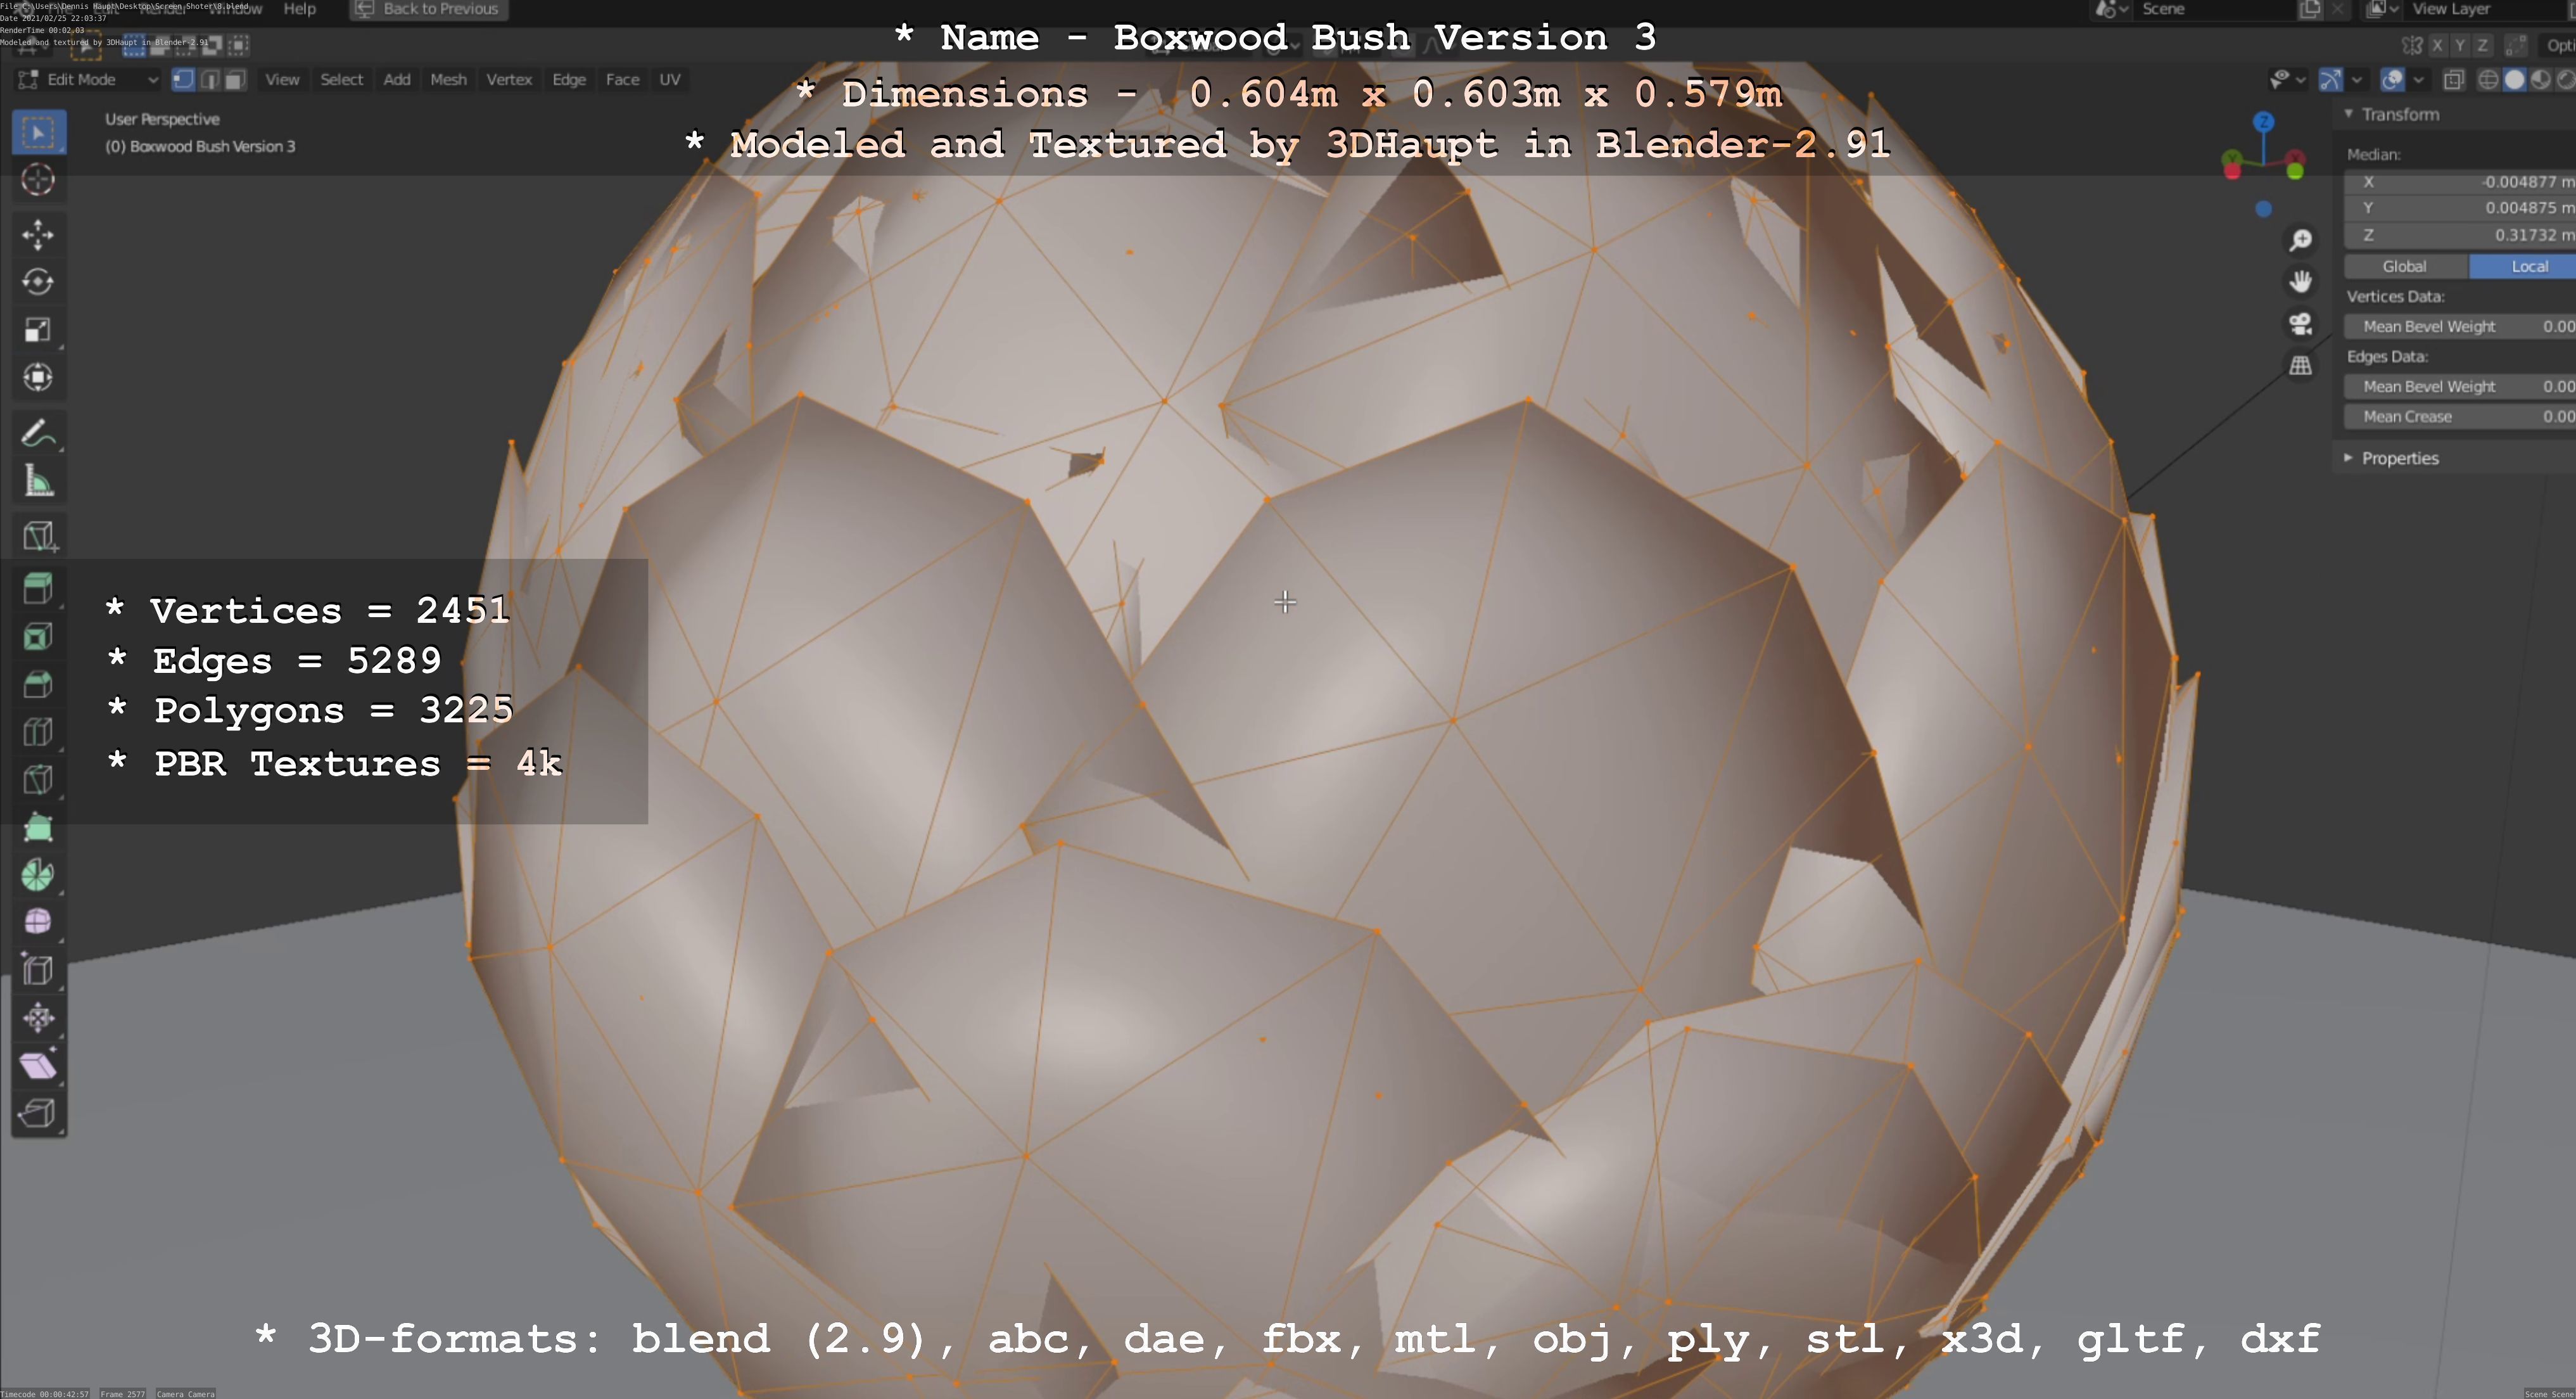Open the Vertex menu

[x=509, y=80]
